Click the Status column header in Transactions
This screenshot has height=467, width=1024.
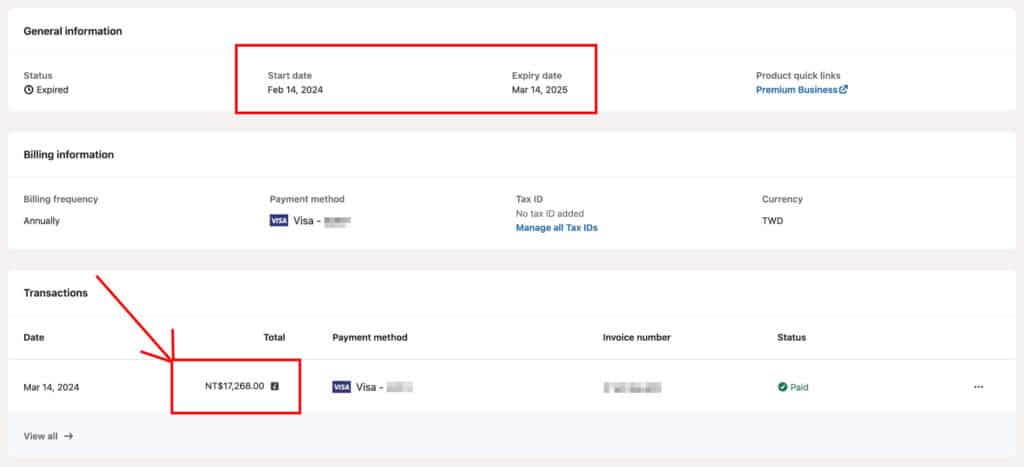click(792, 338)
